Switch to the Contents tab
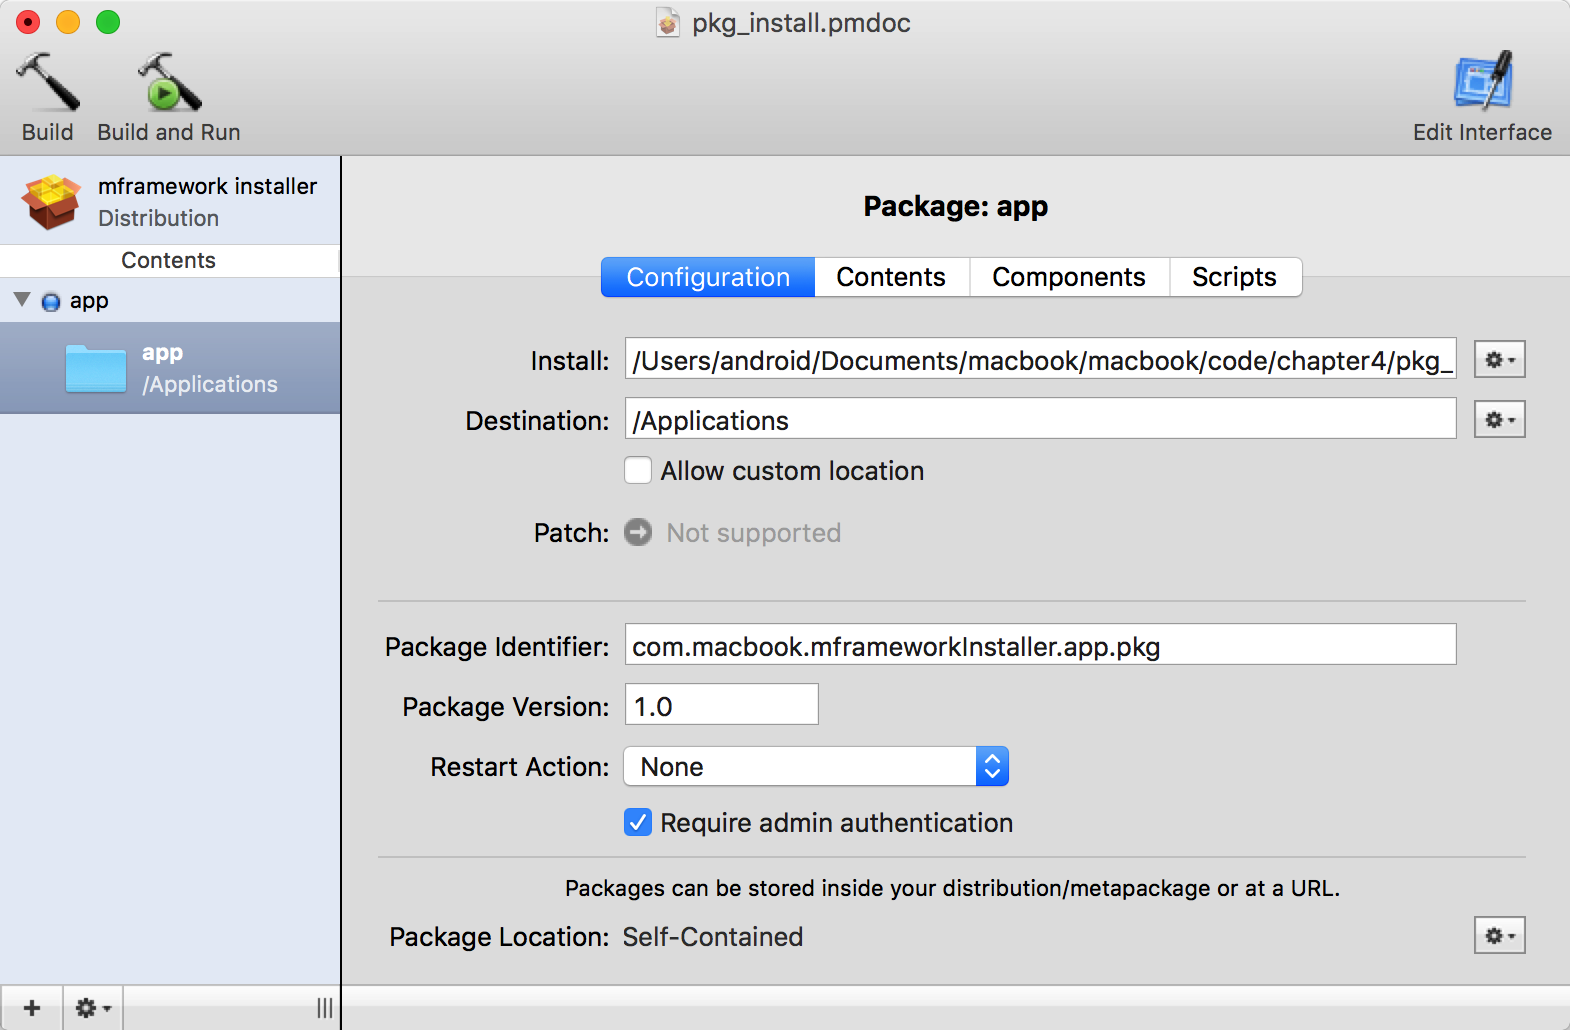This screenshot has width=1570, height=1030. point(891,277)
